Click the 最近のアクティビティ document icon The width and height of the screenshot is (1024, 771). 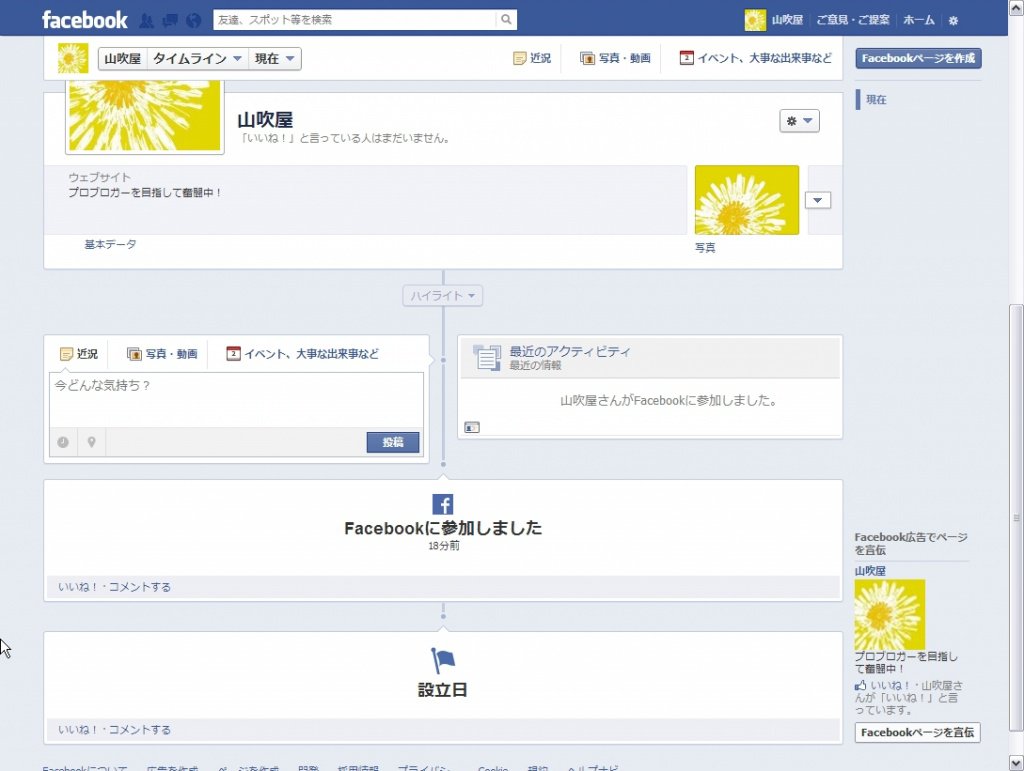(x=487, y=358)
